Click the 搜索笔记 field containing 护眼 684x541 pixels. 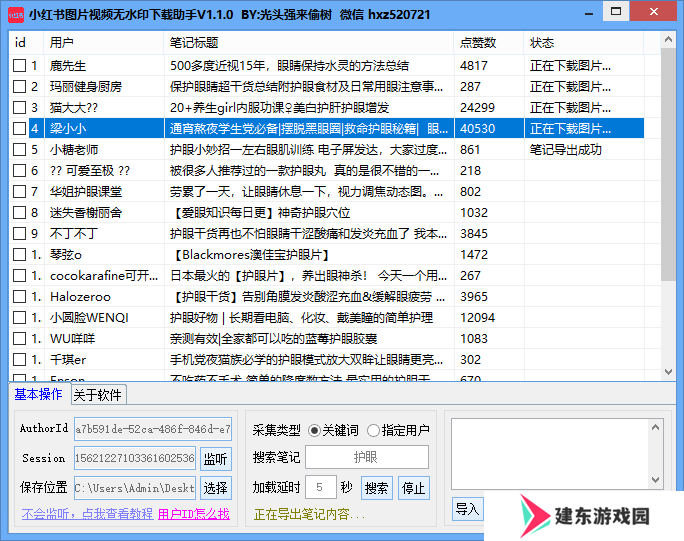tap(367, 457)
